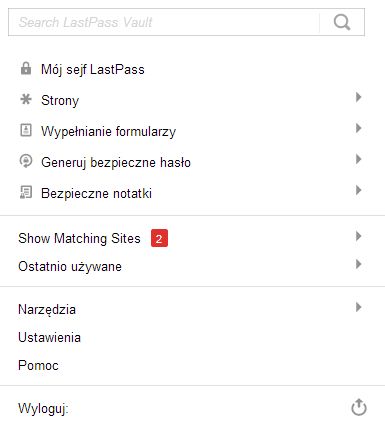Click the magnifying glass search icon
Image resolution: width=385 pixels, height=430 pixels.
pyautogui.click(x=342, y=22)
